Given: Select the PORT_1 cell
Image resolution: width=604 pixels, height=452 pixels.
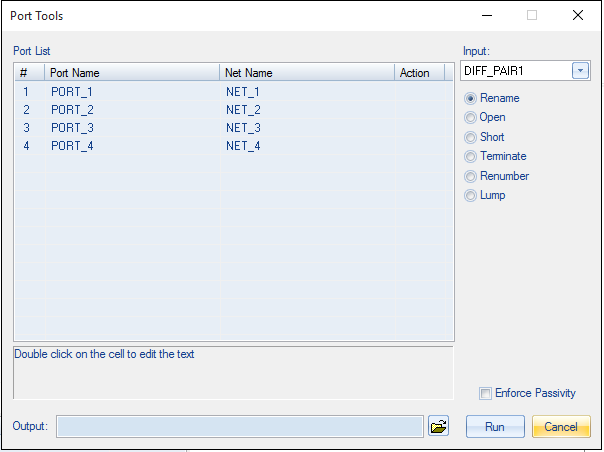Looking at the screenshot, I should (x=72, y=92).
